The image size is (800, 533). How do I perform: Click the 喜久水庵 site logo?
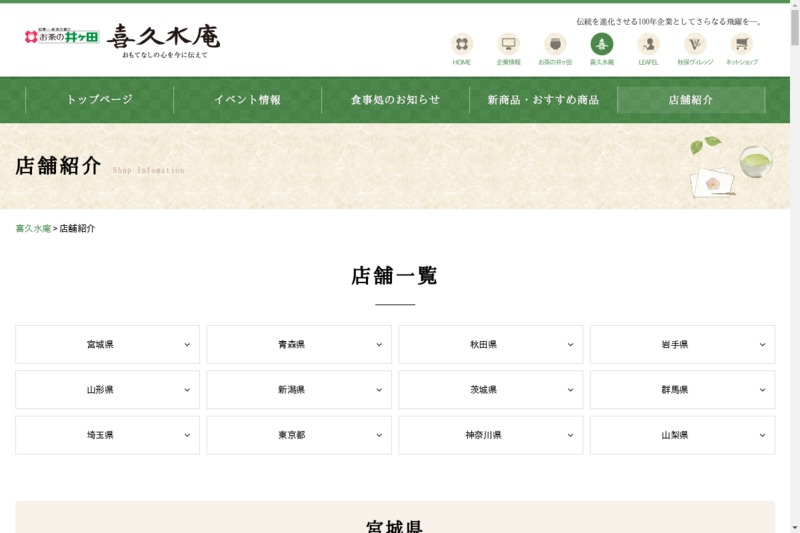164,38
